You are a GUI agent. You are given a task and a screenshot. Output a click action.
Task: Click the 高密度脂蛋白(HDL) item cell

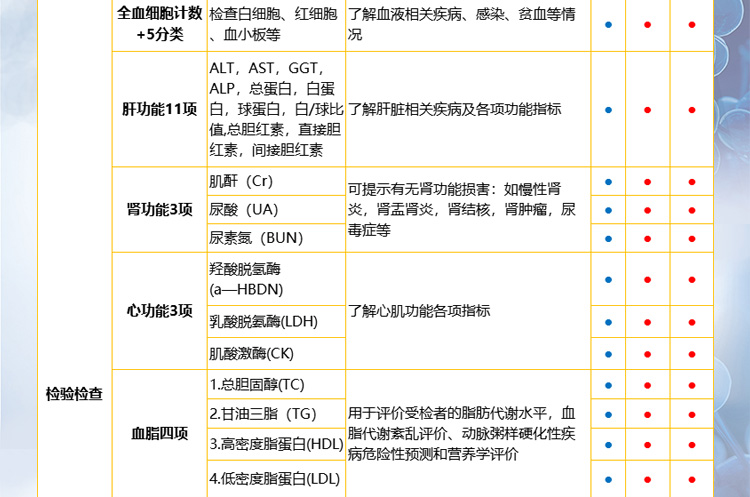pyautogui.click(x=276, y=444)
